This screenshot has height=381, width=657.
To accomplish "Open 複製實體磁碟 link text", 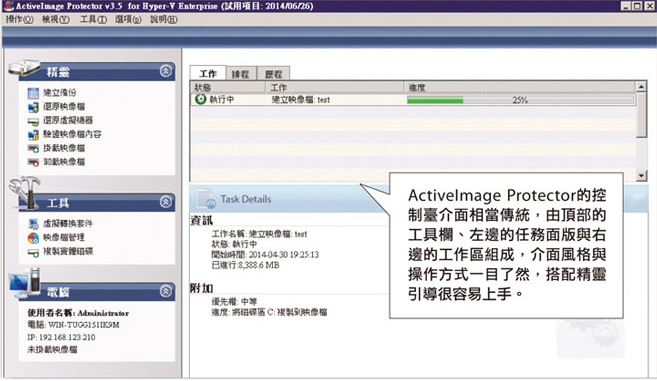I will pos(68,251).
